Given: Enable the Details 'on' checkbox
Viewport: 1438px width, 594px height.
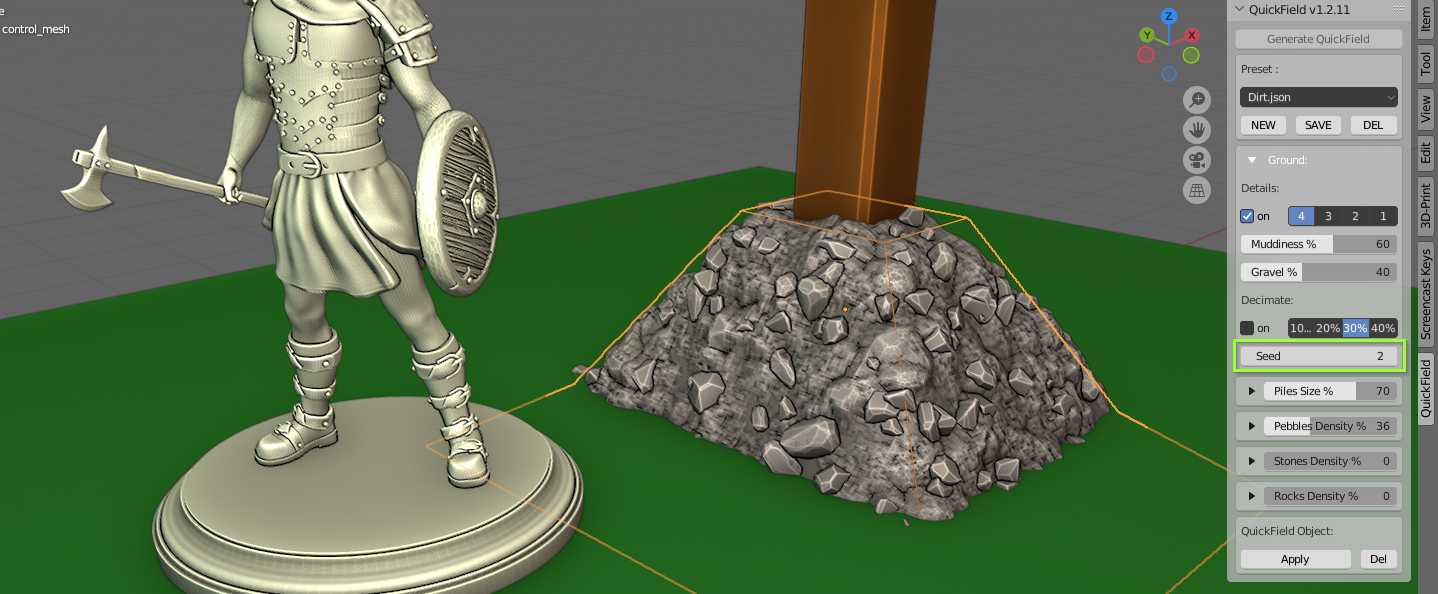Looking at the screenshot, I should pos(1247,216).
